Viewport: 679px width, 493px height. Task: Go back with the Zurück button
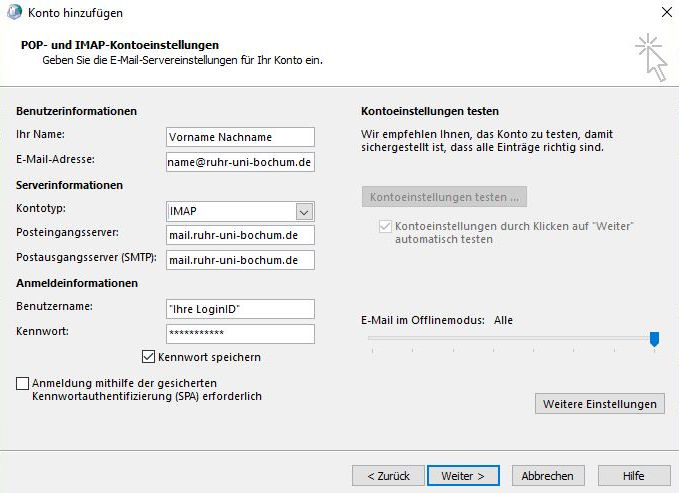pos(389,476)
